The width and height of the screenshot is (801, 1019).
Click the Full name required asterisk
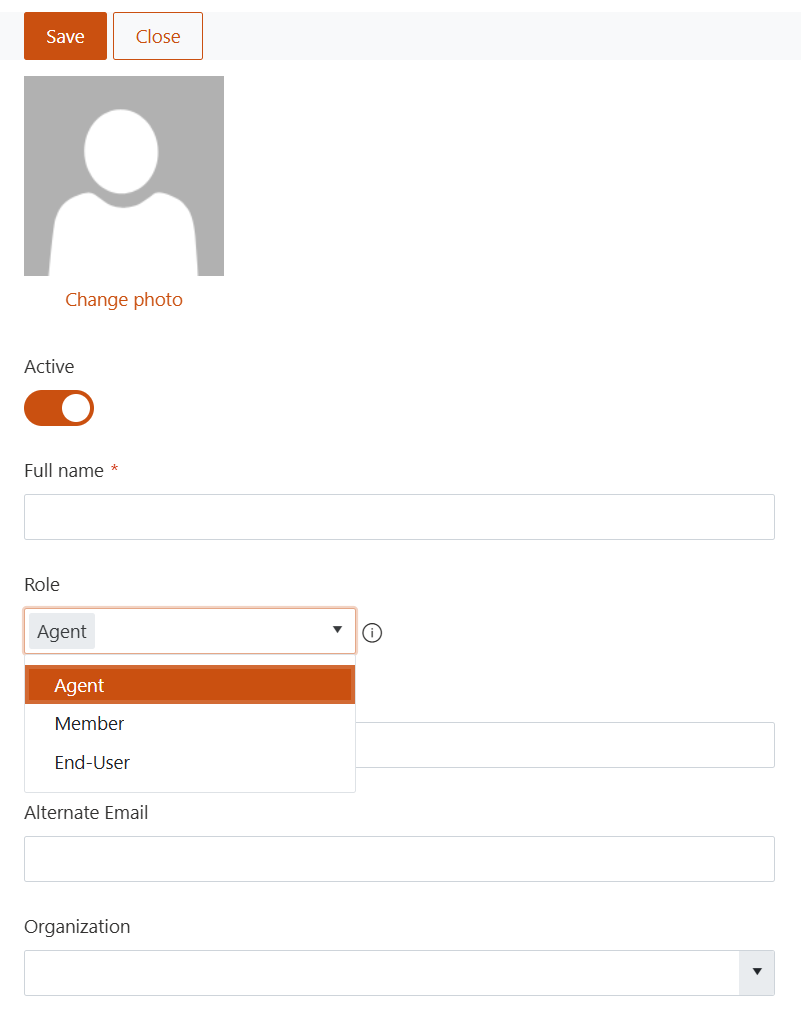click(113, 470)
